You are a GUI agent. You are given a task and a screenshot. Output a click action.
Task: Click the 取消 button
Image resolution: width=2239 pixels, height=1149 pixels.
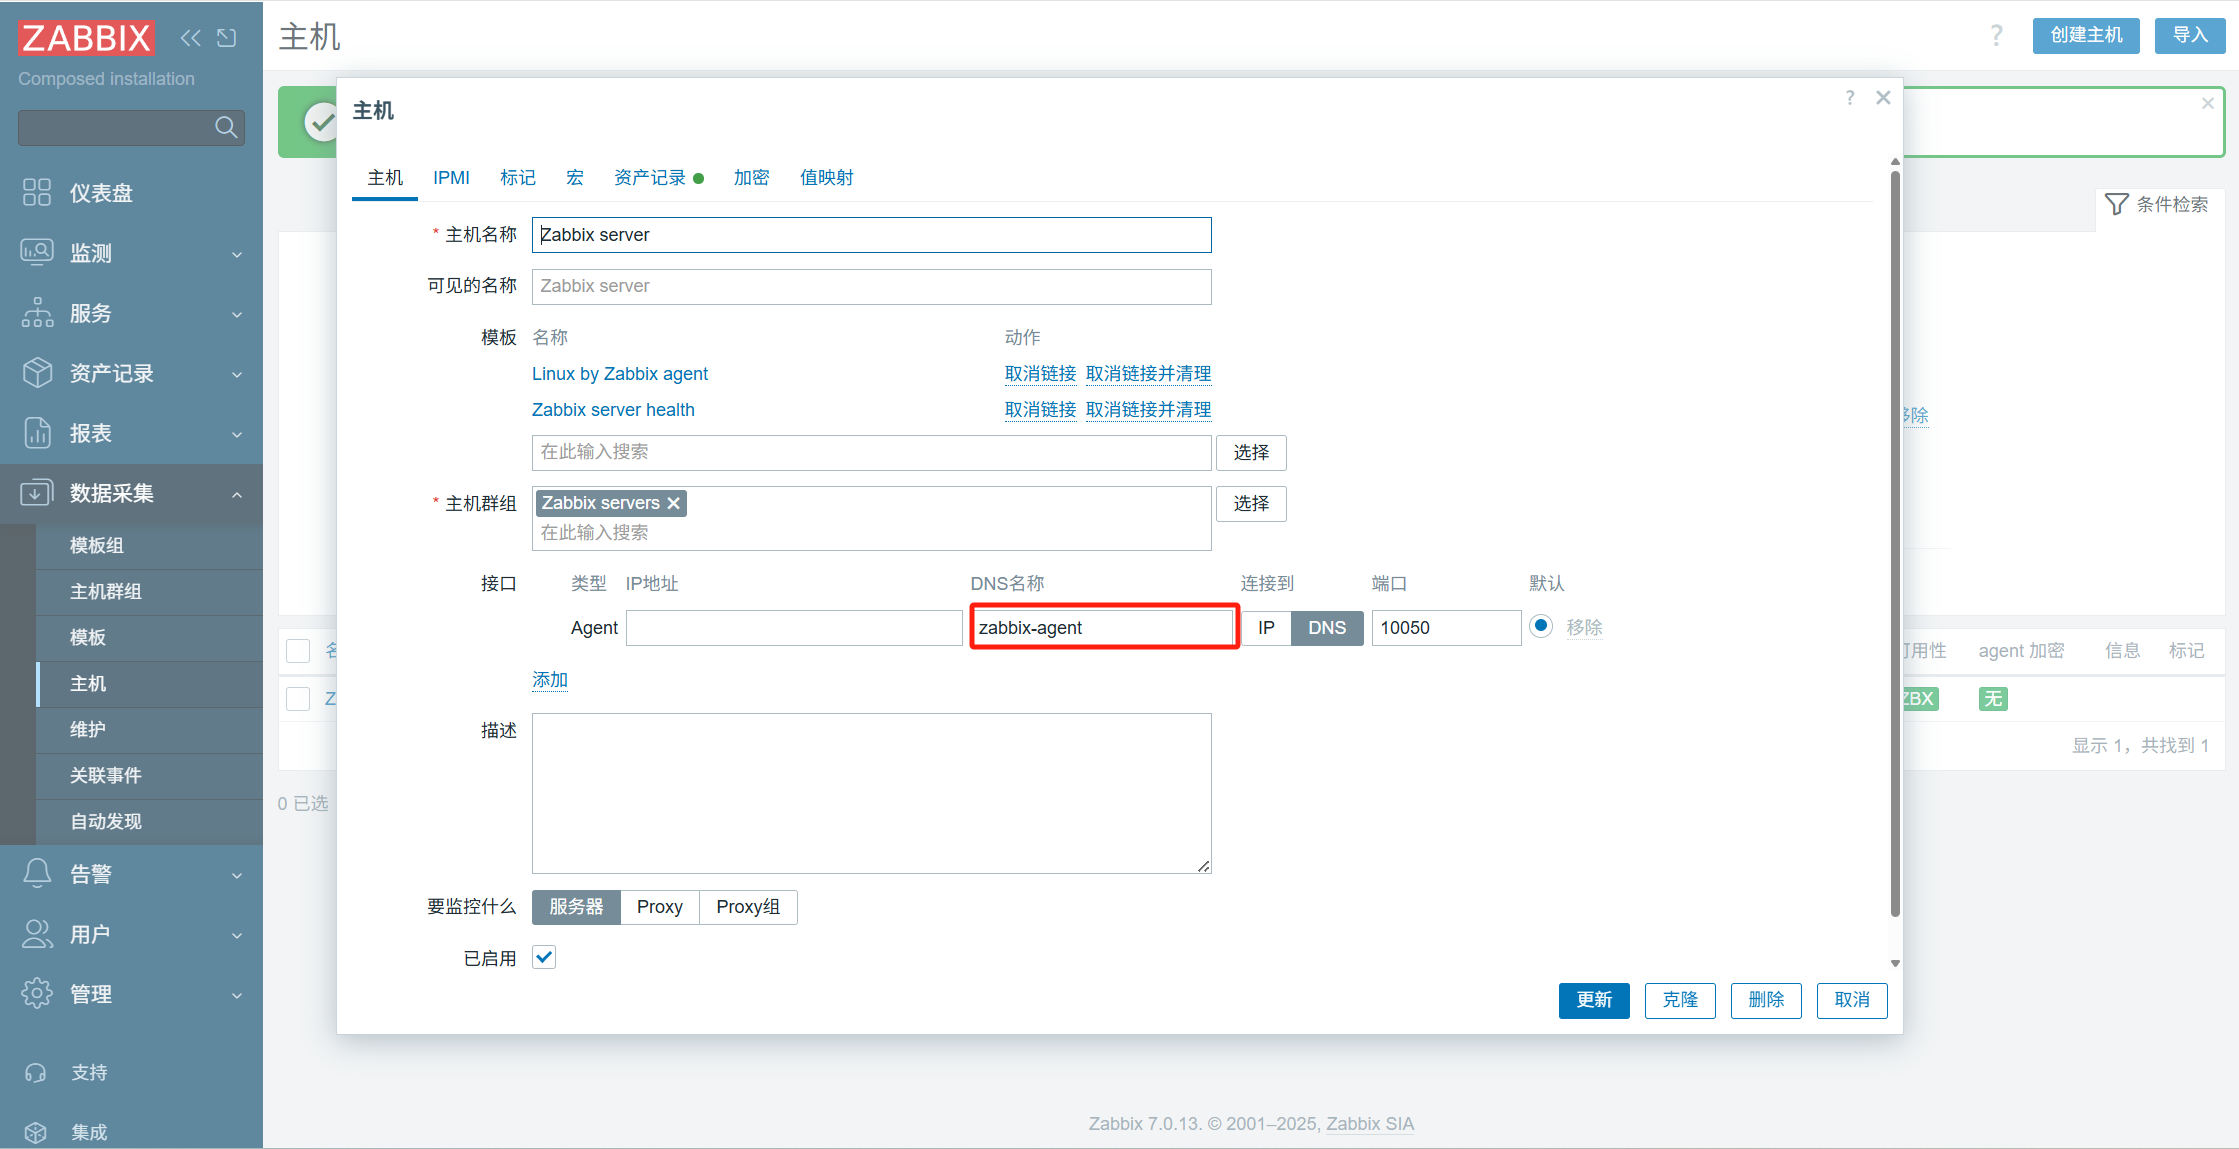1852,1000
